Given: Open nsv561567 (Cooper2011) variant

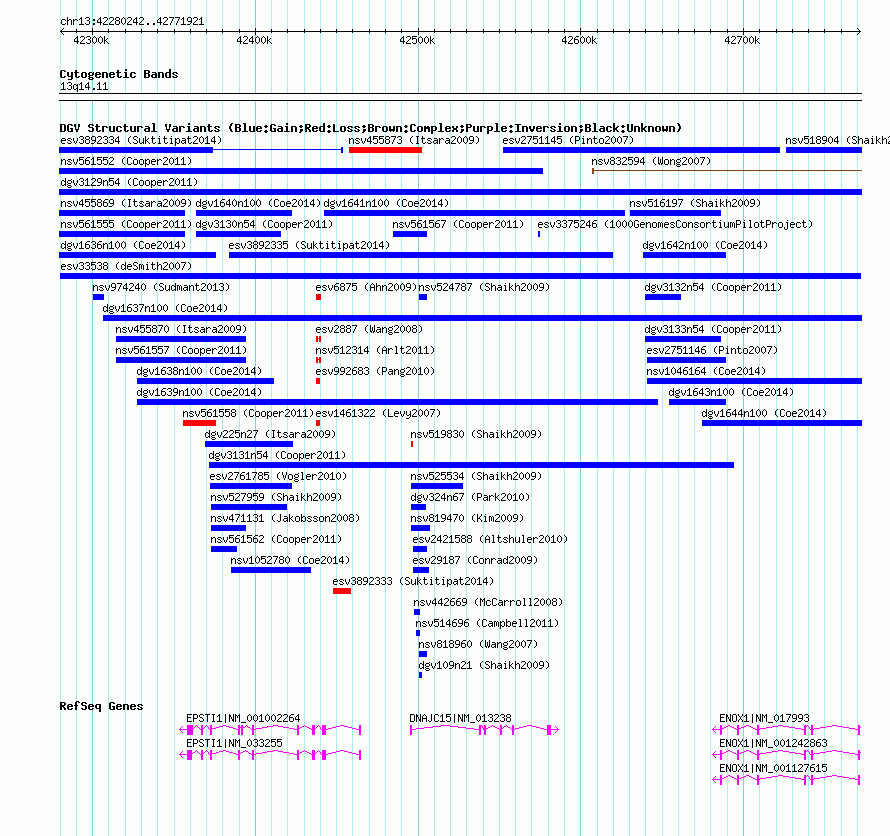Looking at the screenshot, I should point(410,234).
